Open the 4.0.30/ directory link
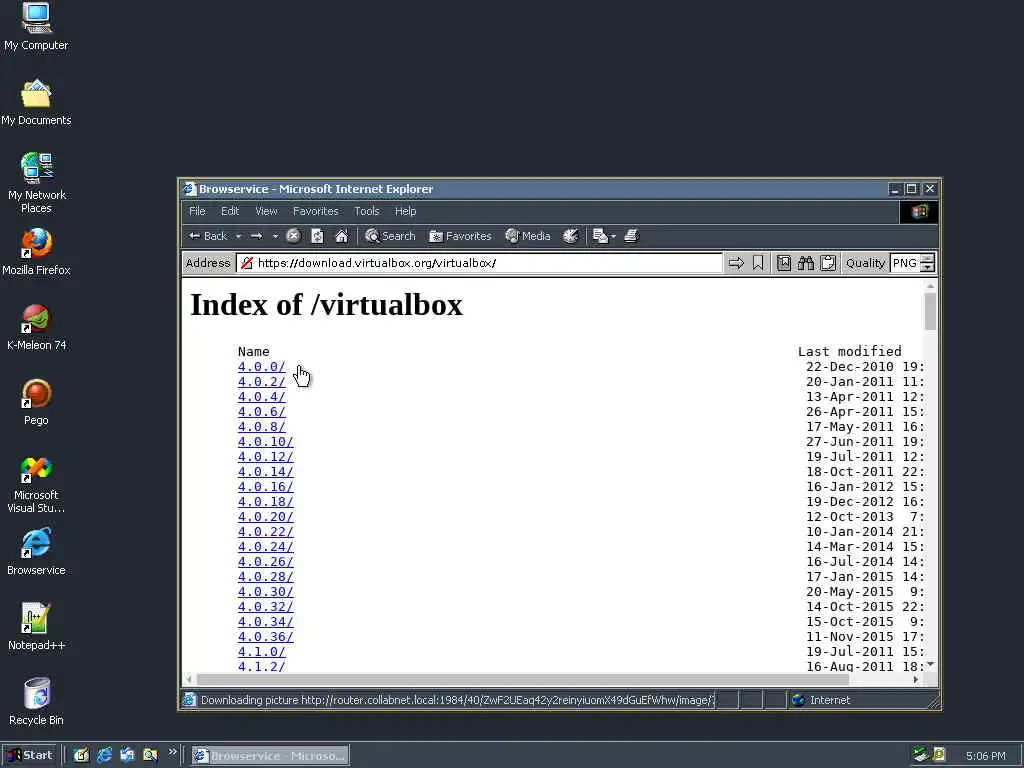Viewport: 1024px width, 768px height. point(265,592)
